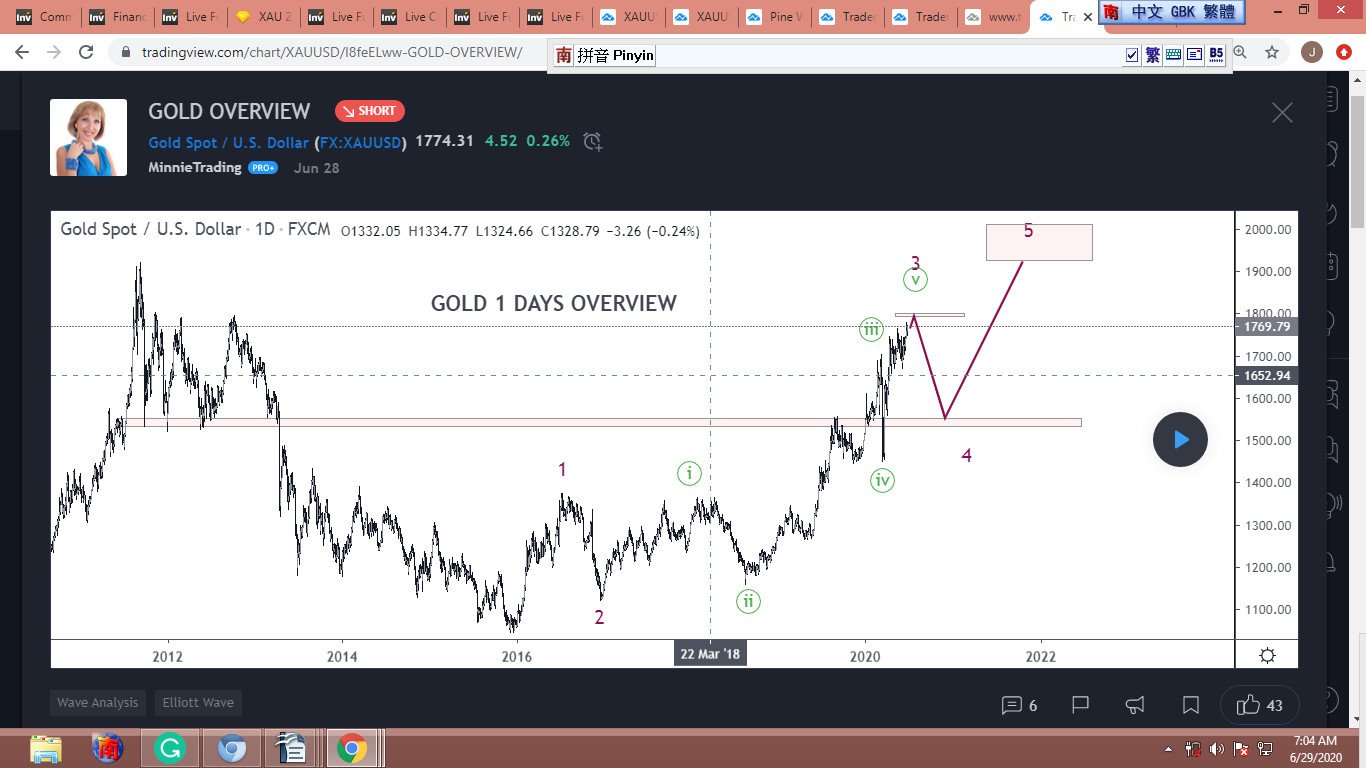
Task: Close the GOLD OVERVIEW idea popup
Action: click(1282, 113)
